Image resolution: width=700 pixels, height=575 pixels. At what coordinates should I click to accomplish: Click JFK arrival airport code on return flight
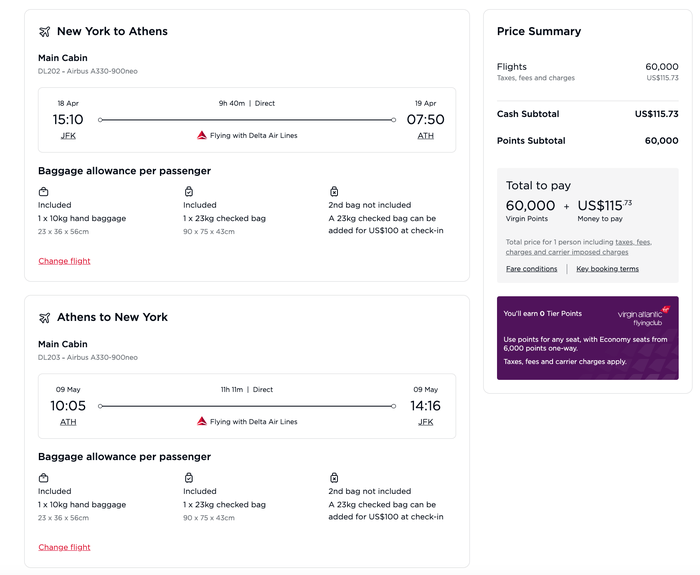pyautogui.click(x=425, y=422)
